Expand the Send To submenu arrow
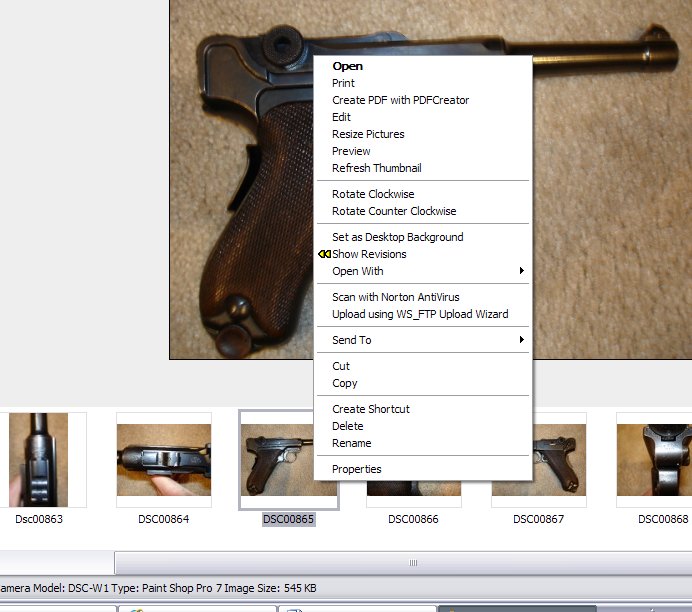Image resolution: width=692 pixels, height=612 pixels. pos(522,339)
